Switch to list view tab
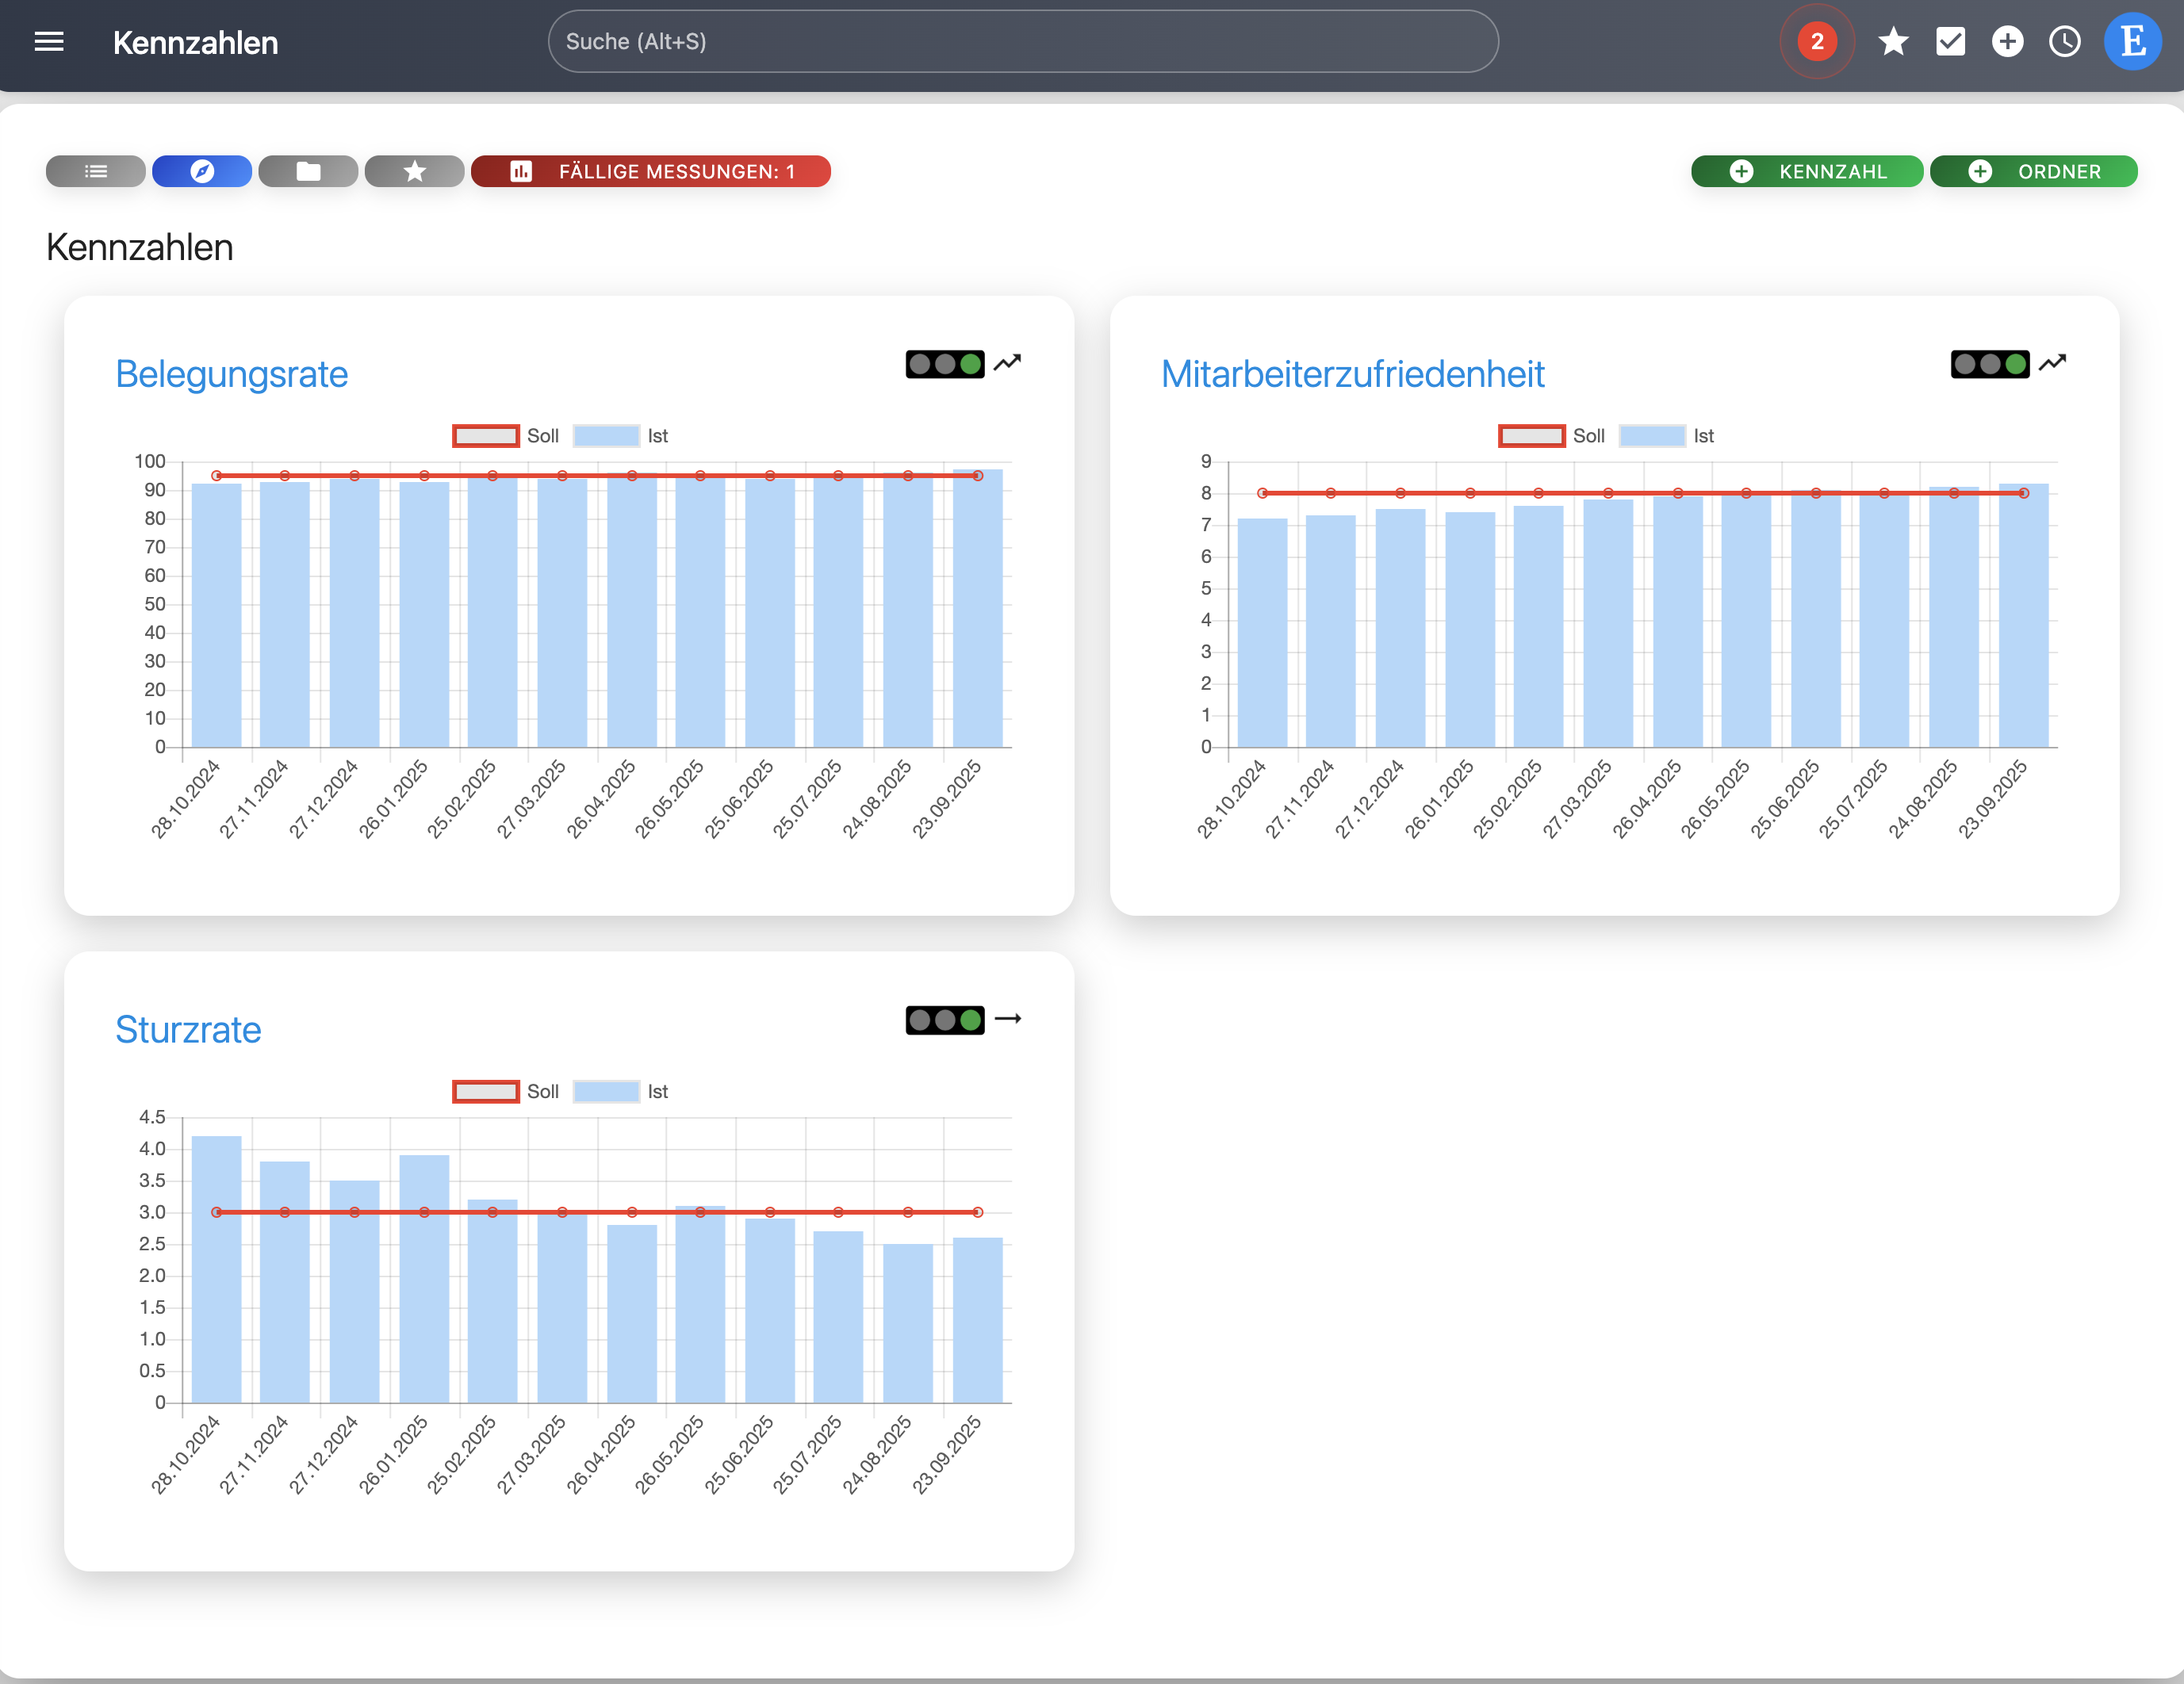 tap(96, 171)
